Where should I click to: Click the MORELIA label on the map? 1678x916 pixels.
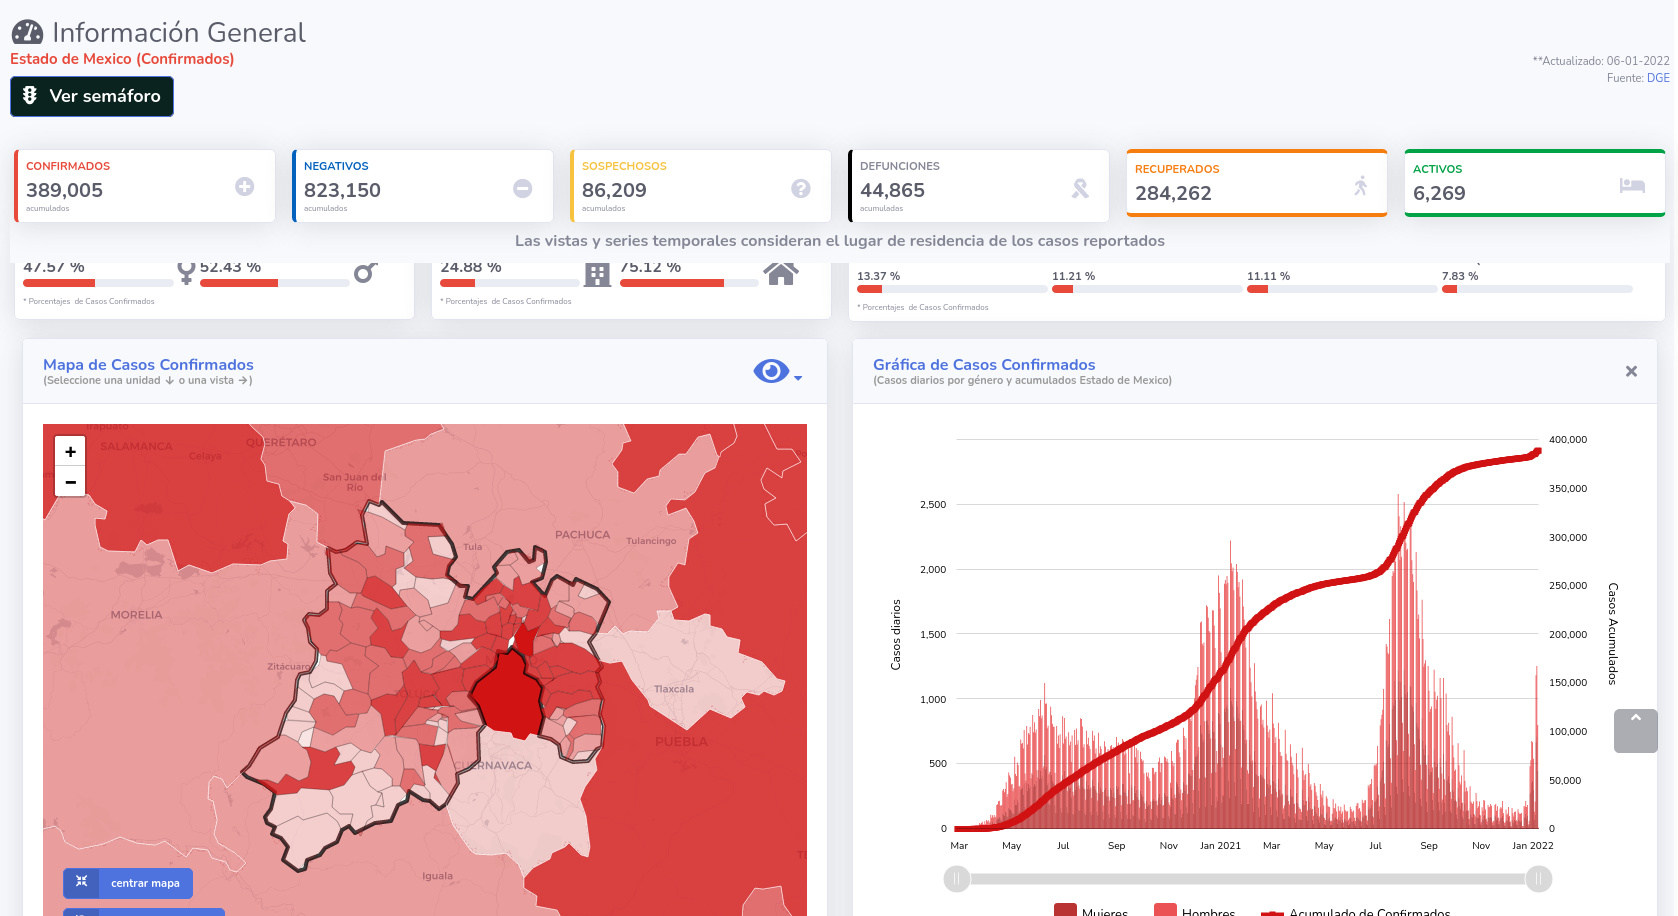click(136, 615)
